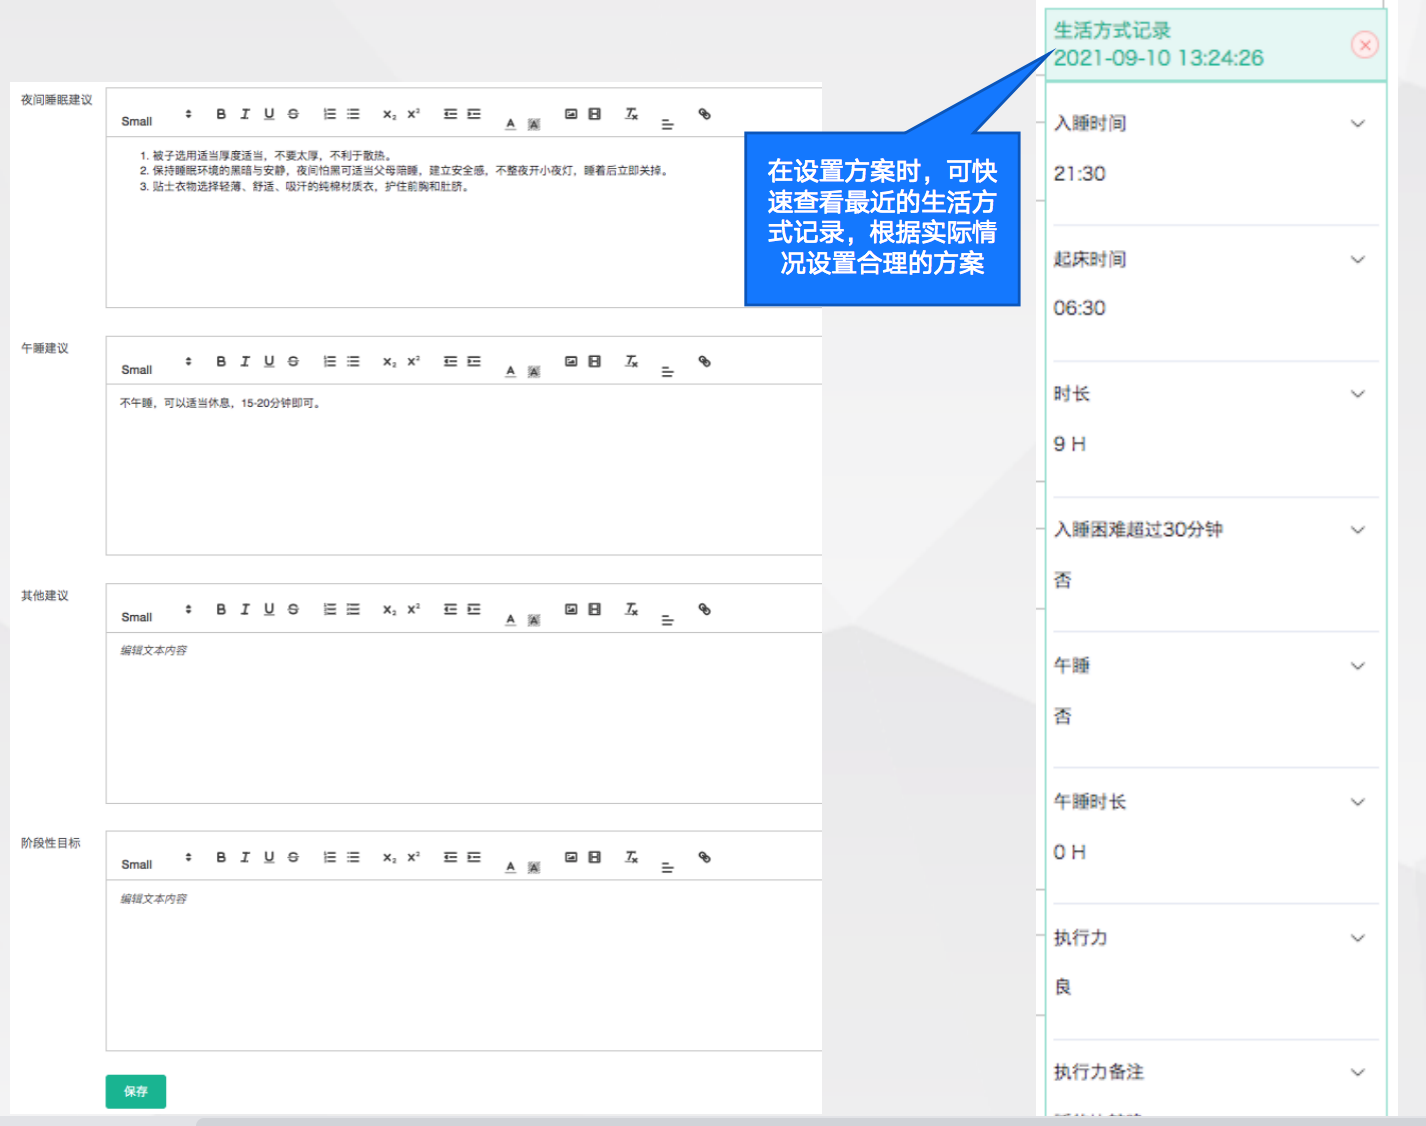Toggle bold in stage goal (阶段性目标) editor

(x=221, y=857)
